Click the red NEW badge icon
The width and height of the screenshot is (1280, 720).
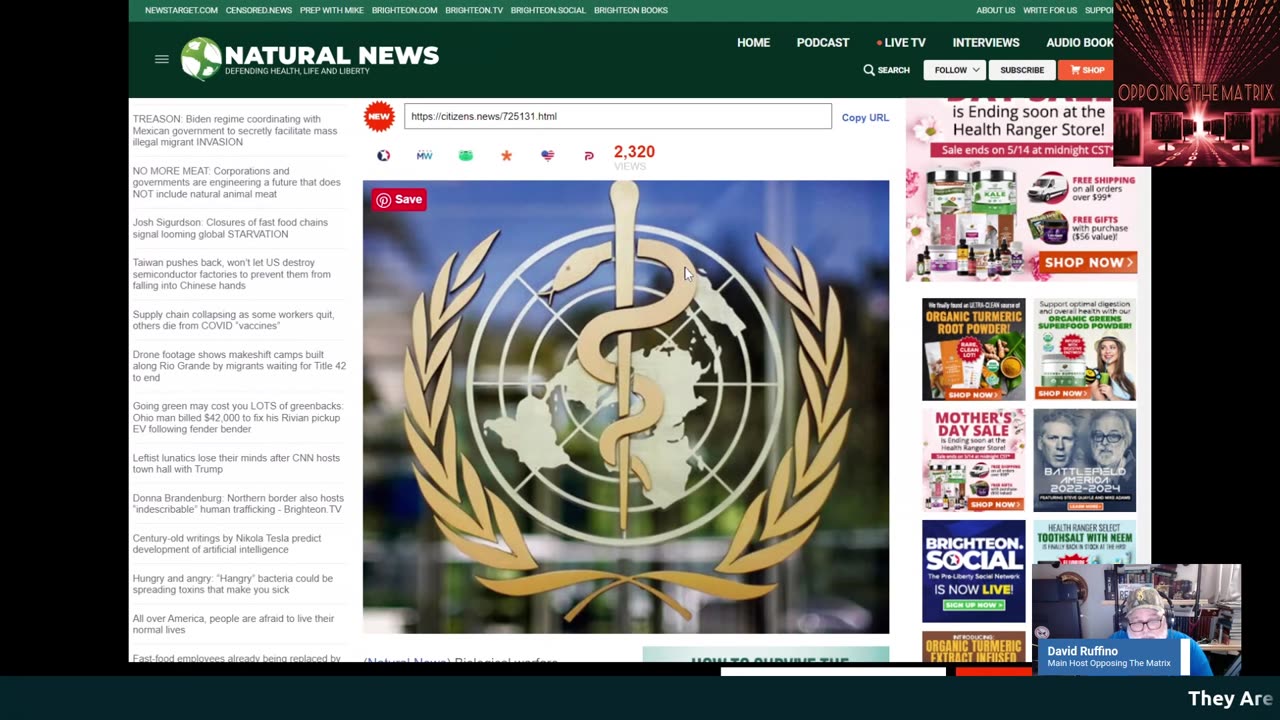(x=379, y=116)
